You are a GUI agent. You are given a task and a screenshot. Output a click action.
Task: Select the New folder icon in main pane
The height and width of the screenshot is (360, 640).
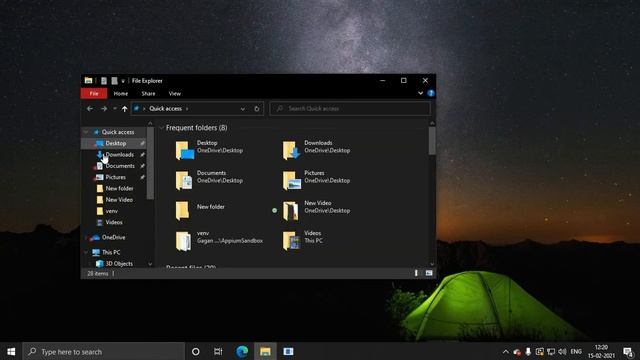tap(182, 210)
